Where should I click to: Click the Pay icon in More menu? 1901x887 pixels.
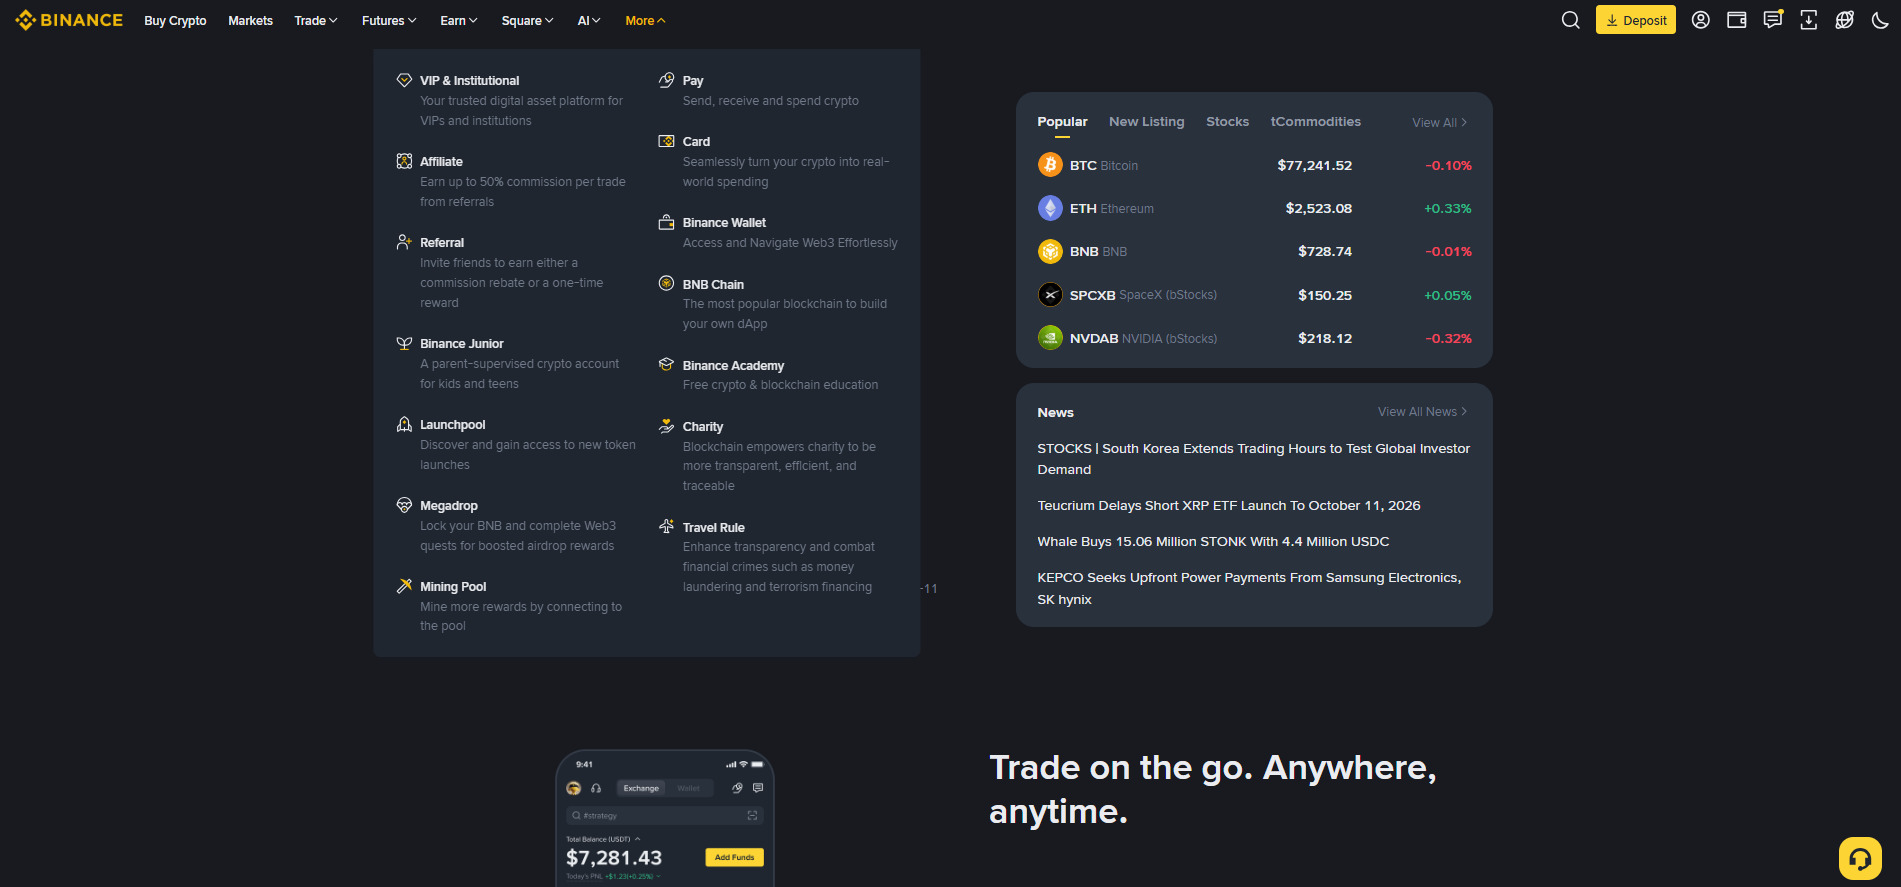666,80
